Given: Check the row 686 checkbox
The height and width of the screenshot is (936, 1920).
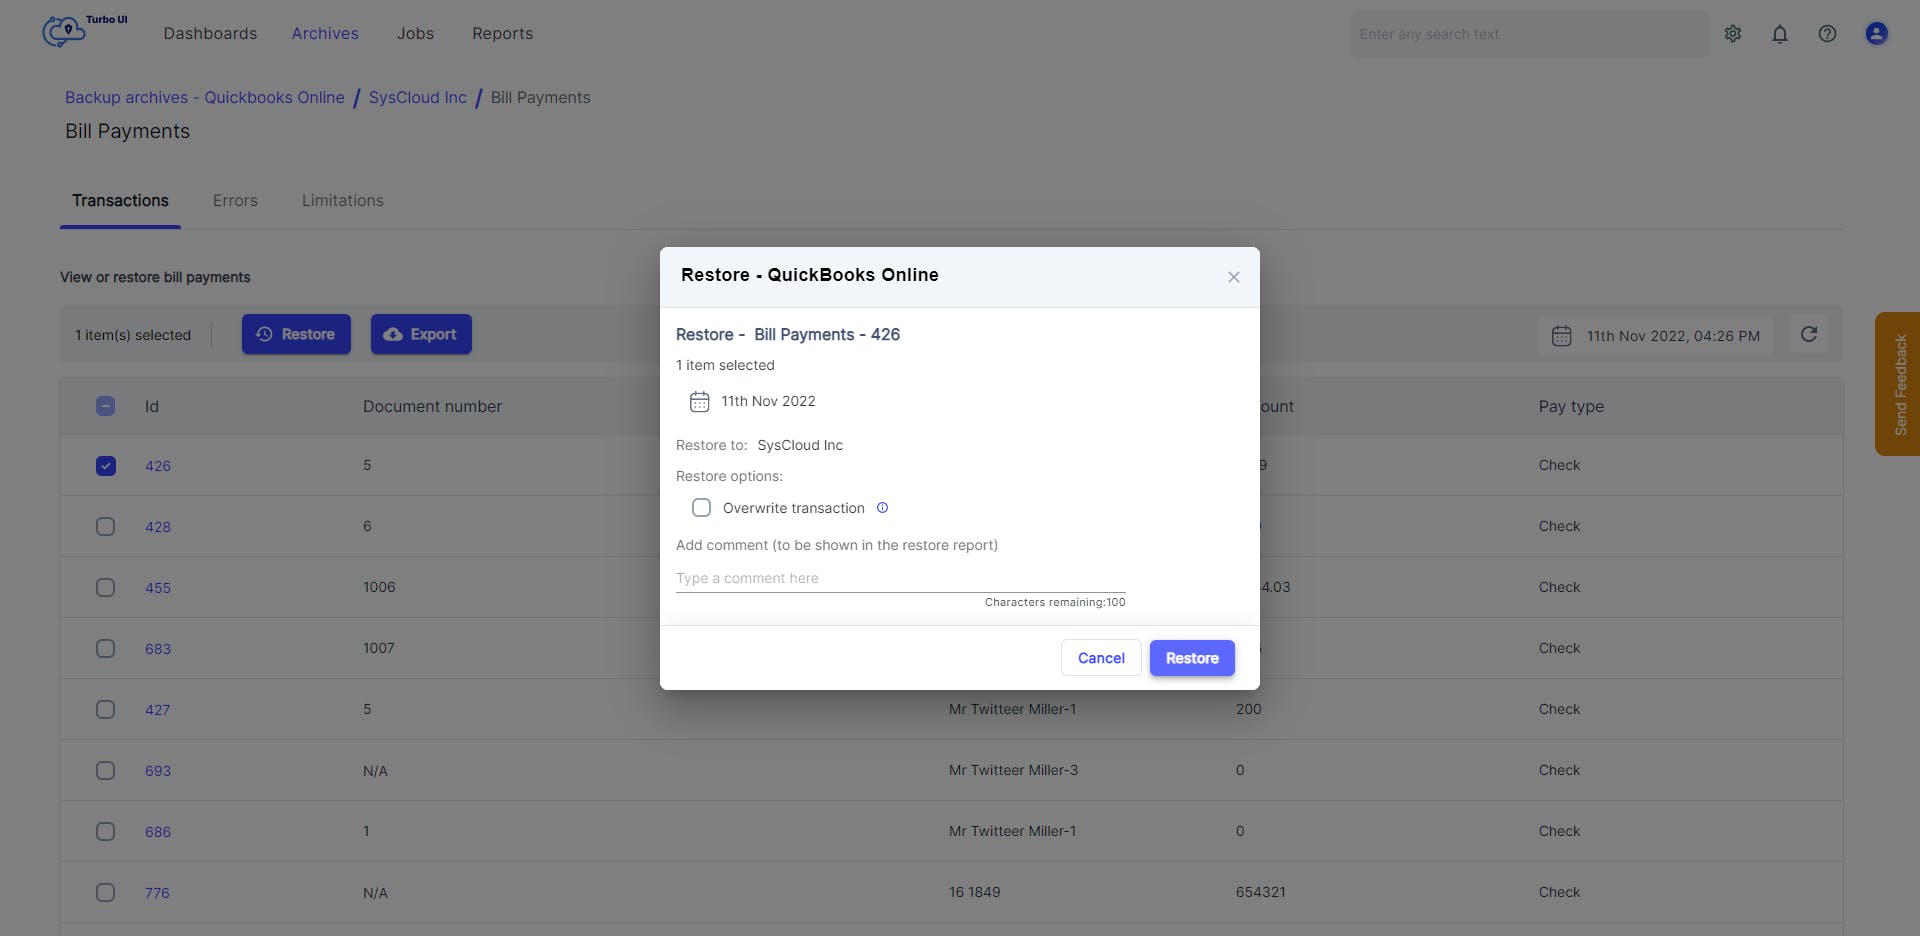Looking at the screenshot, I should pyautogui.click(x=105, y=832).
